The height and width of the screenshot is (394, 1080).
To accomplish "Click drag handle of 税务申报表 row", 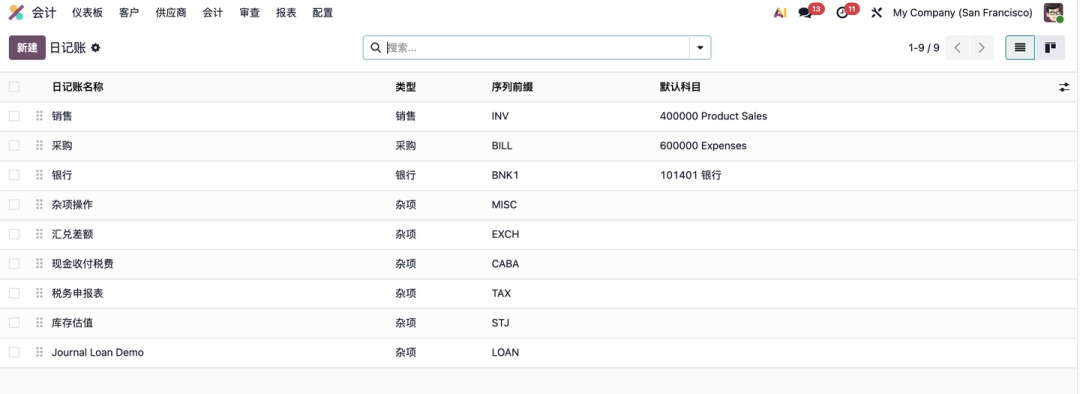I will pos(39,293).
